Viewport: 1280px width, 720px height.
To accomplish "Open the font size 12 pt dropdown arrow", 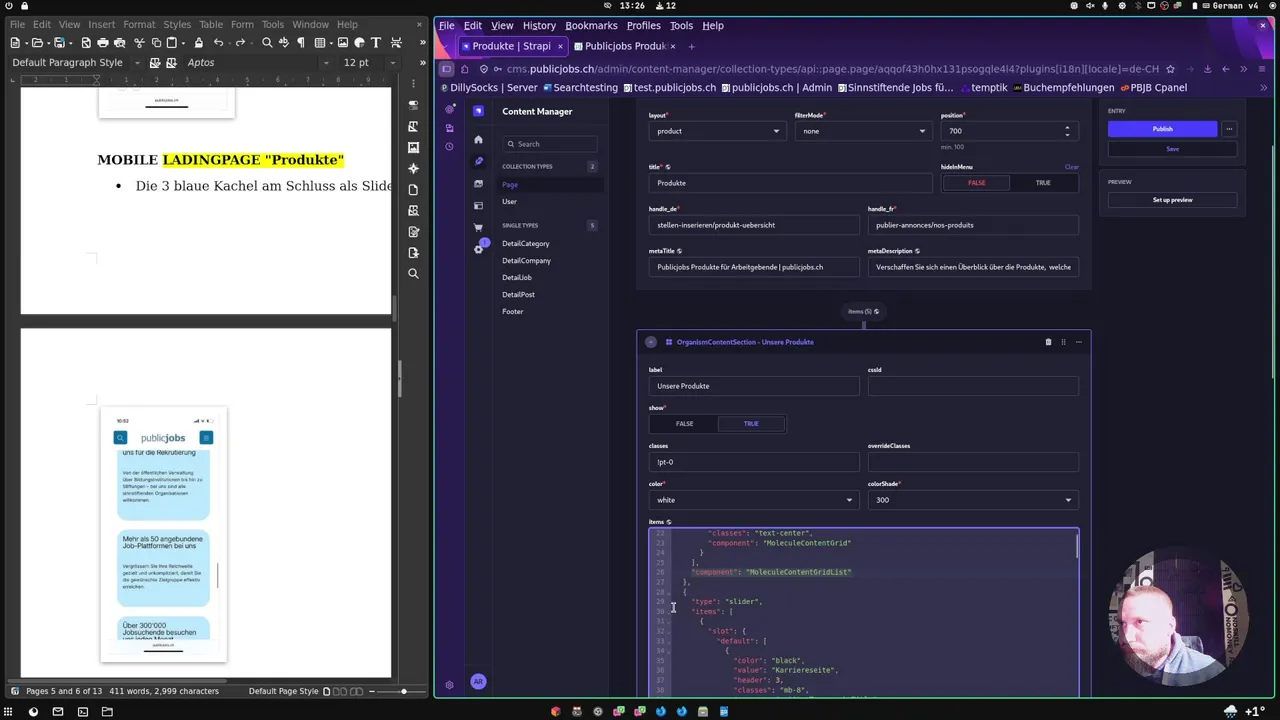I will coord(392,62).
